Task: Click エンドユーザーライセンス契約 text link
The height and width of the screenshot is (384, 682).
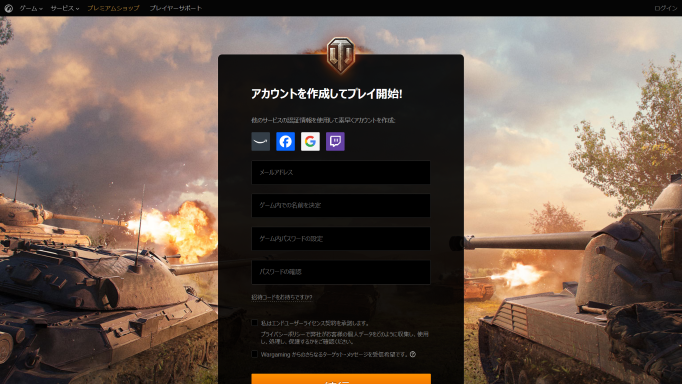Action: (x=303, y=323)
